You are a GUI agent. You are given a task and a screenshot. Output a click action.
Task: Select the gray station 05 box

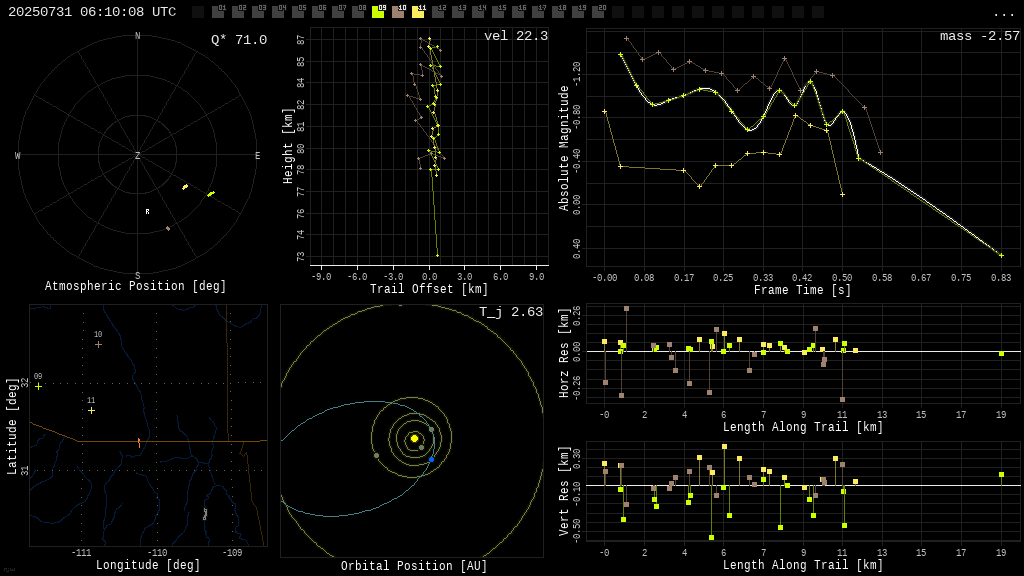point(298,11)
